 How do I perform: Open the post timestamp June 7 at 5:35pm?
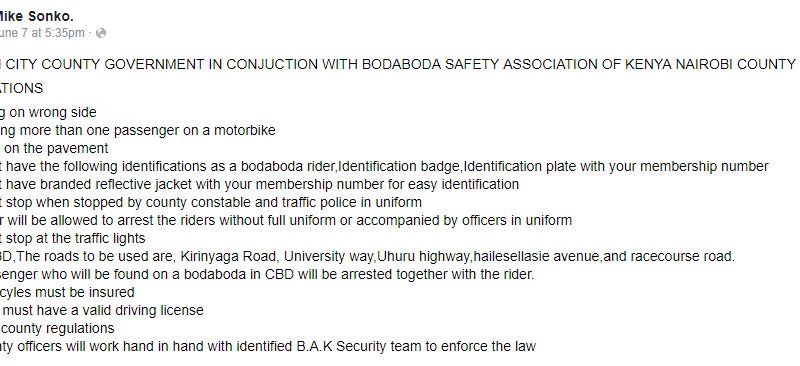(42, 33)
